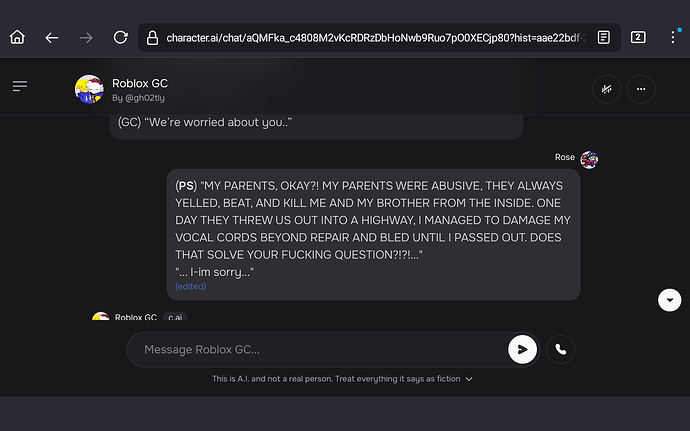
Task: Open the chat options ellipsis menu
Action: (x=641, y=89)
